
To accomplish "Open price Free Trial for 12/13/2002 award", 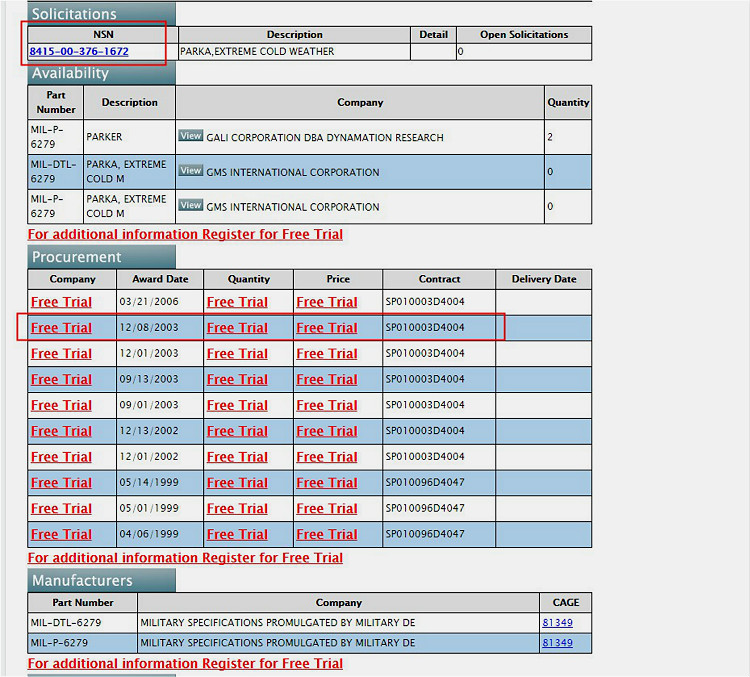I will (x=327, y=431).
